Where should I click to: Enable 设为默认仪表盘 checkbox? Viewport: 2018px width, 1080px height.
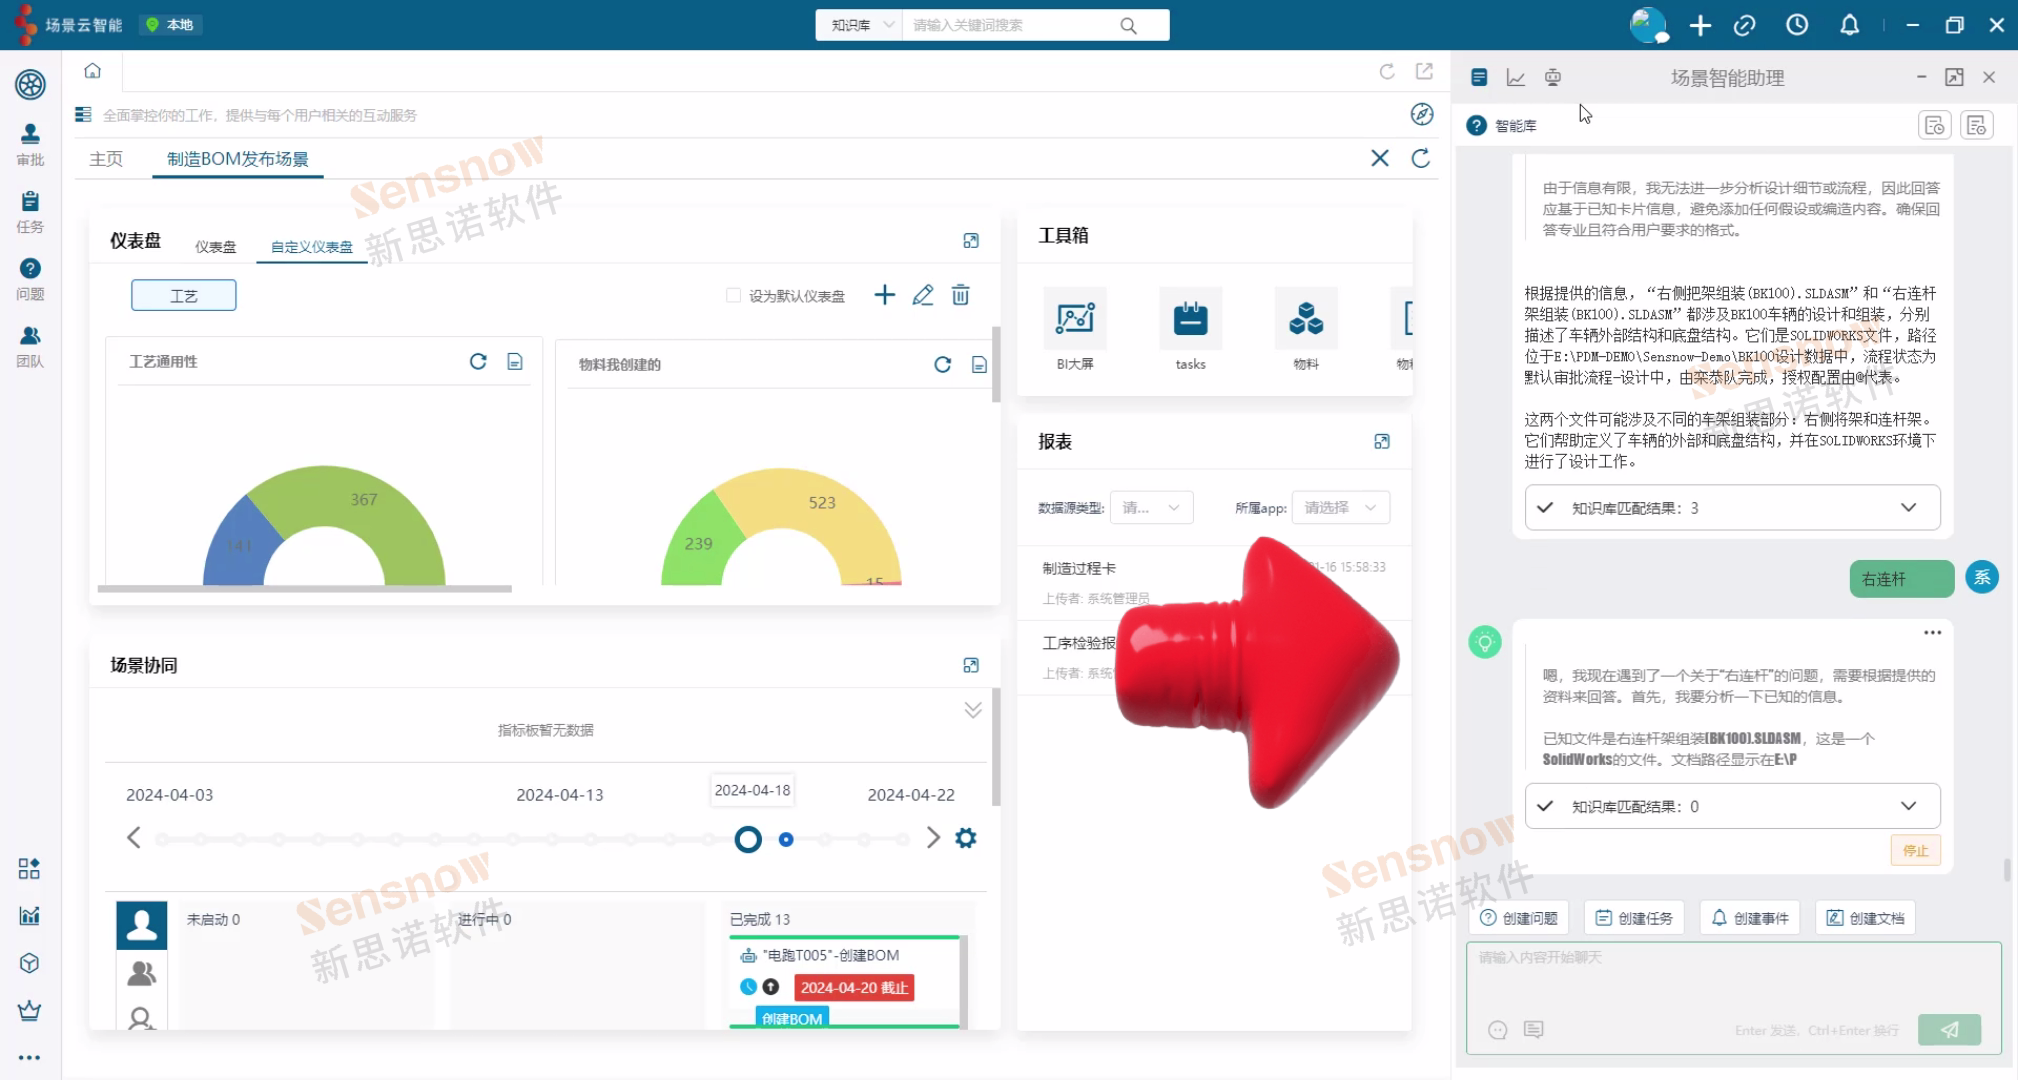(733, 295)
